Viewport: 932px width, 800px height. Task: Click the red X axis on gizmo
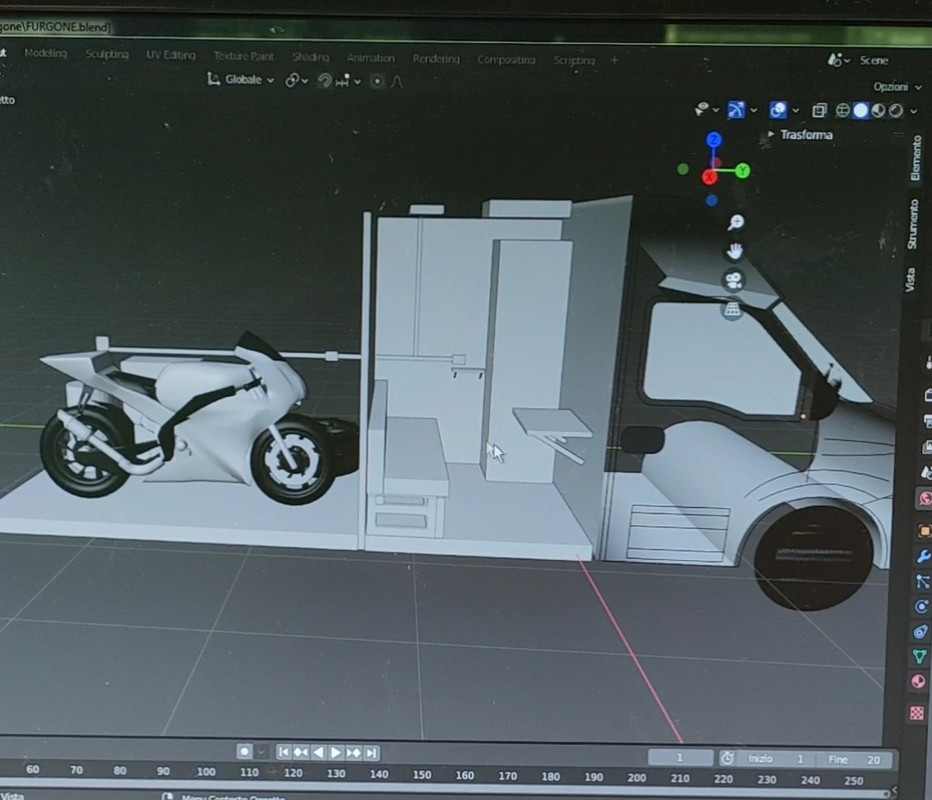[x=710, y=177]
